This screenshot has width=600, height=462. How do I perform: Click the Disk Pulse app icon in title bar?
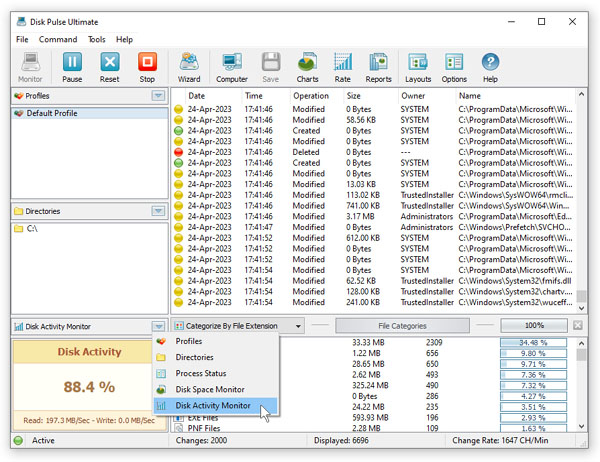21,21
